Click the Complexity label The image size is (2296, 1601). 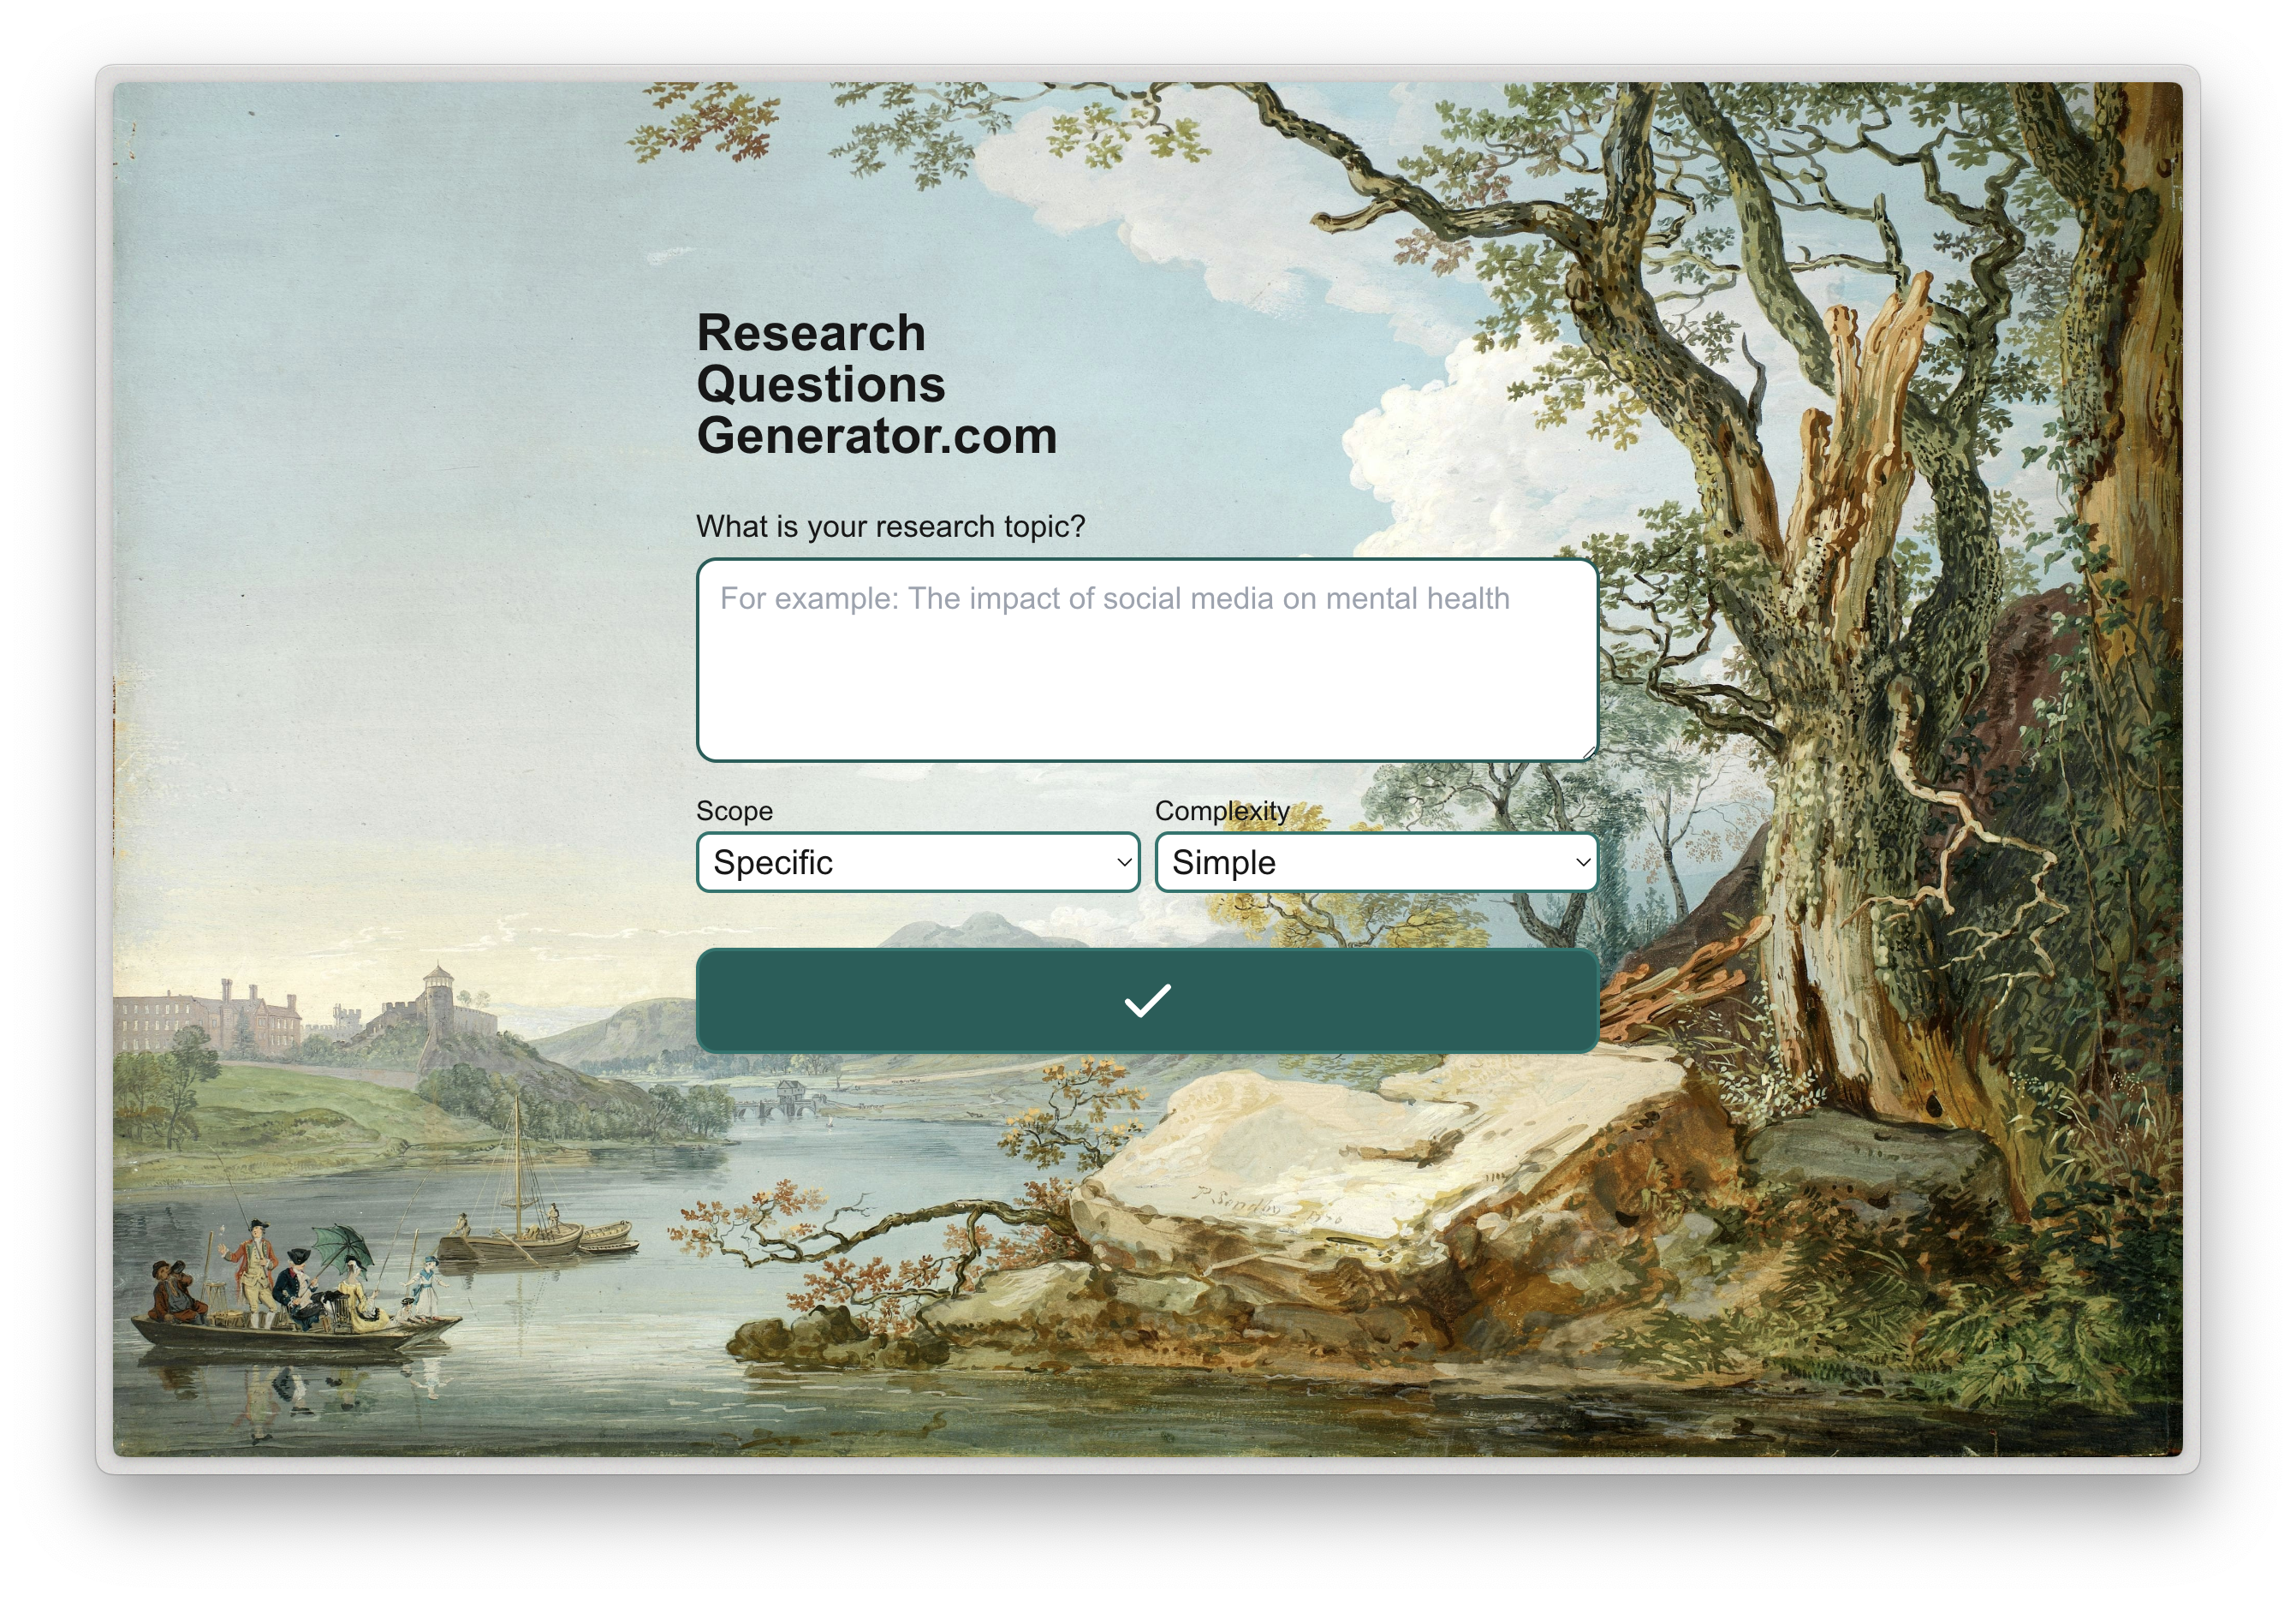pos(1221,811)
